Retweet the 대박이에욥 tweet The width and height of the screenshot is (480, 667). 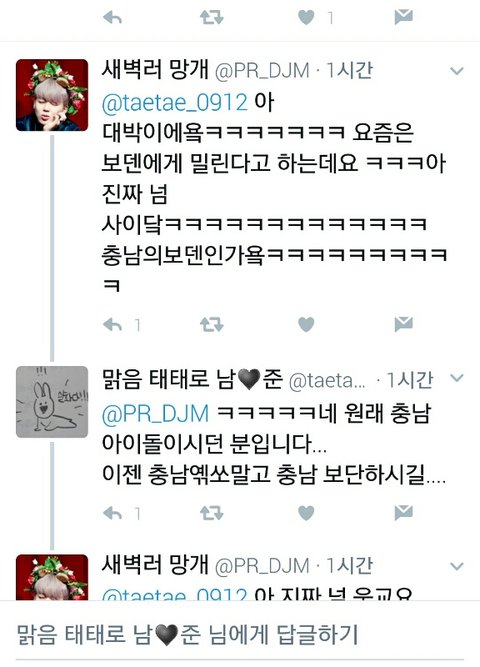(211, 325)
